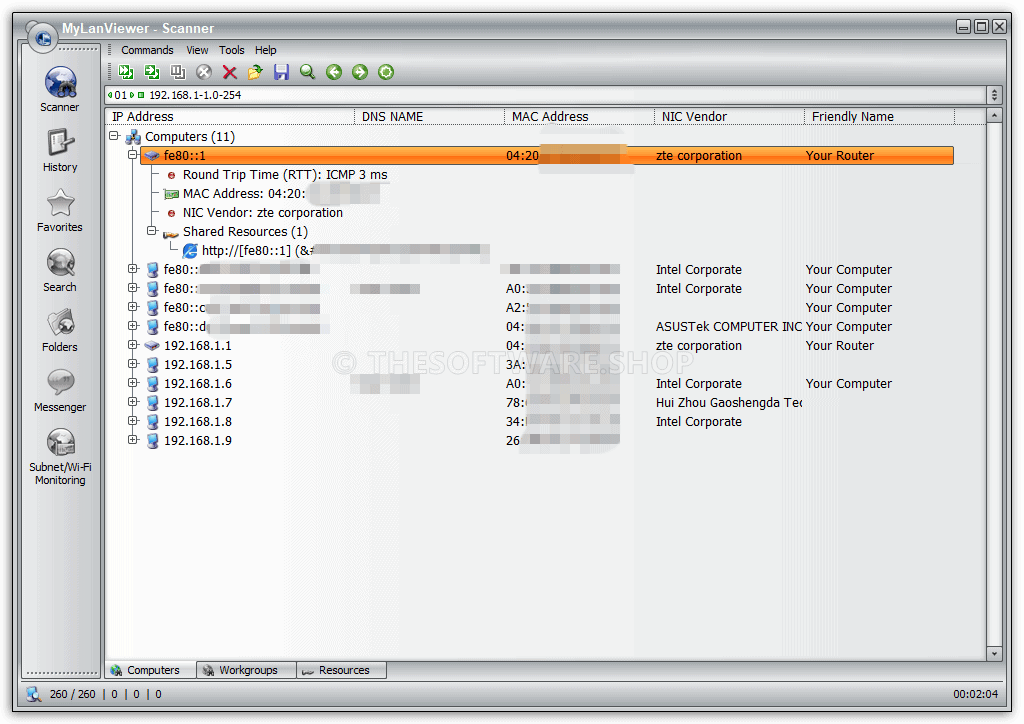Click the blue floppy save icon
Screen dimensions: 1024x724
click(281, 72)
